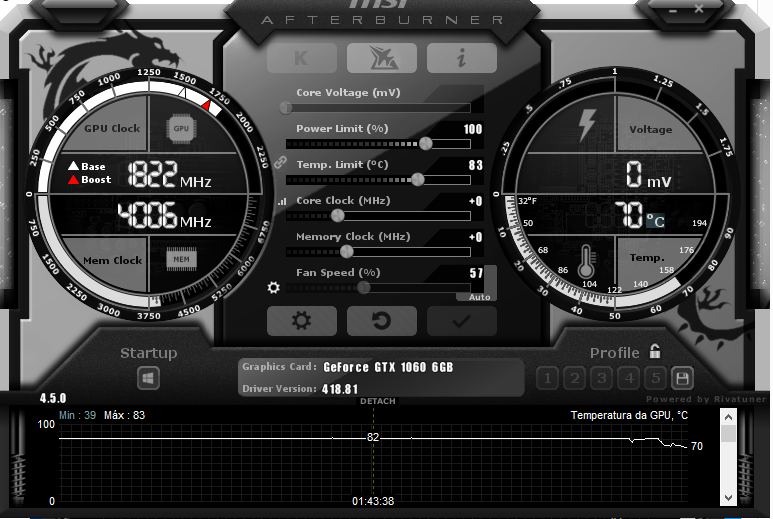Toggle the °C temperature unit

(x=656, y=220)
